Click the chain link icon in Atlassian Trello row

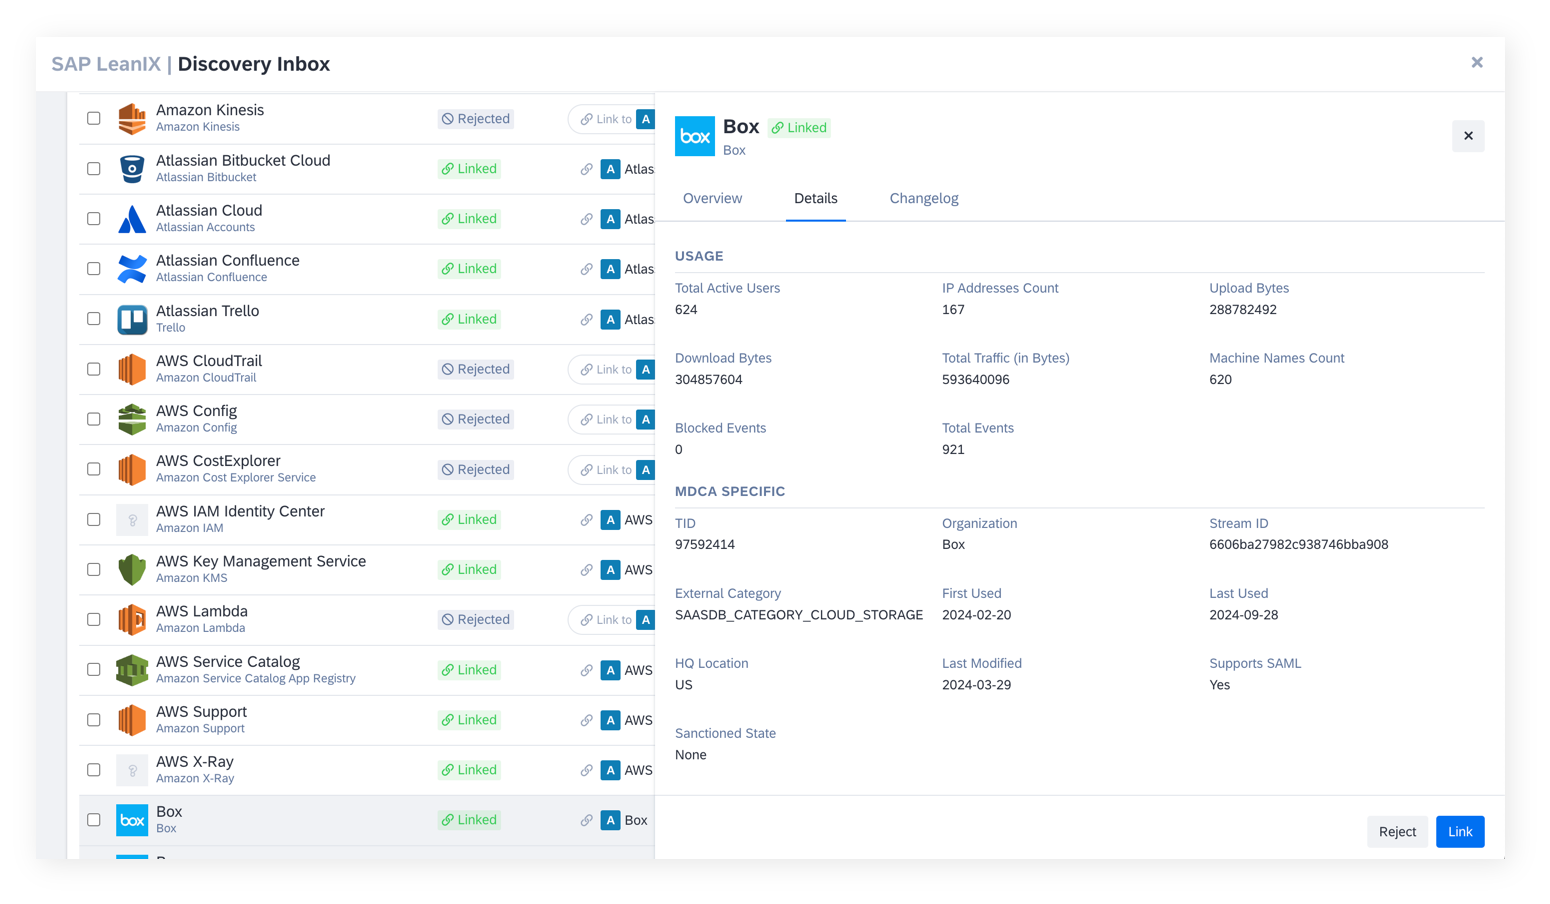point(587,319)
